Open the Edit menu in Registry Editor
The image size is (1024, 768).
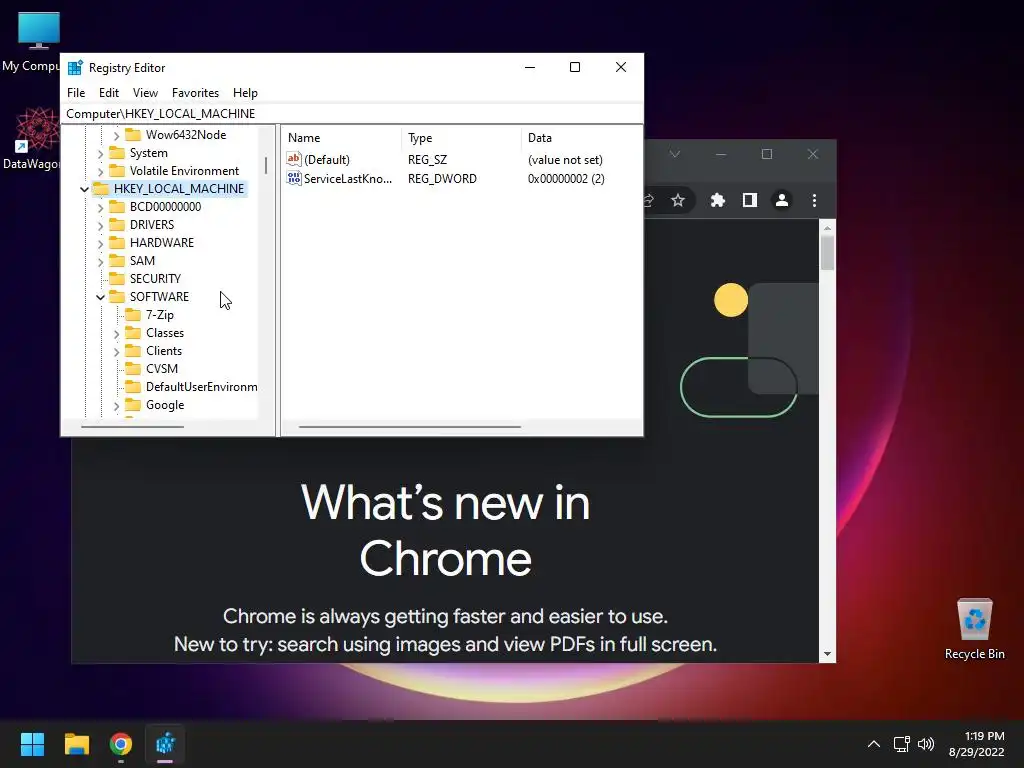point(108,93)
